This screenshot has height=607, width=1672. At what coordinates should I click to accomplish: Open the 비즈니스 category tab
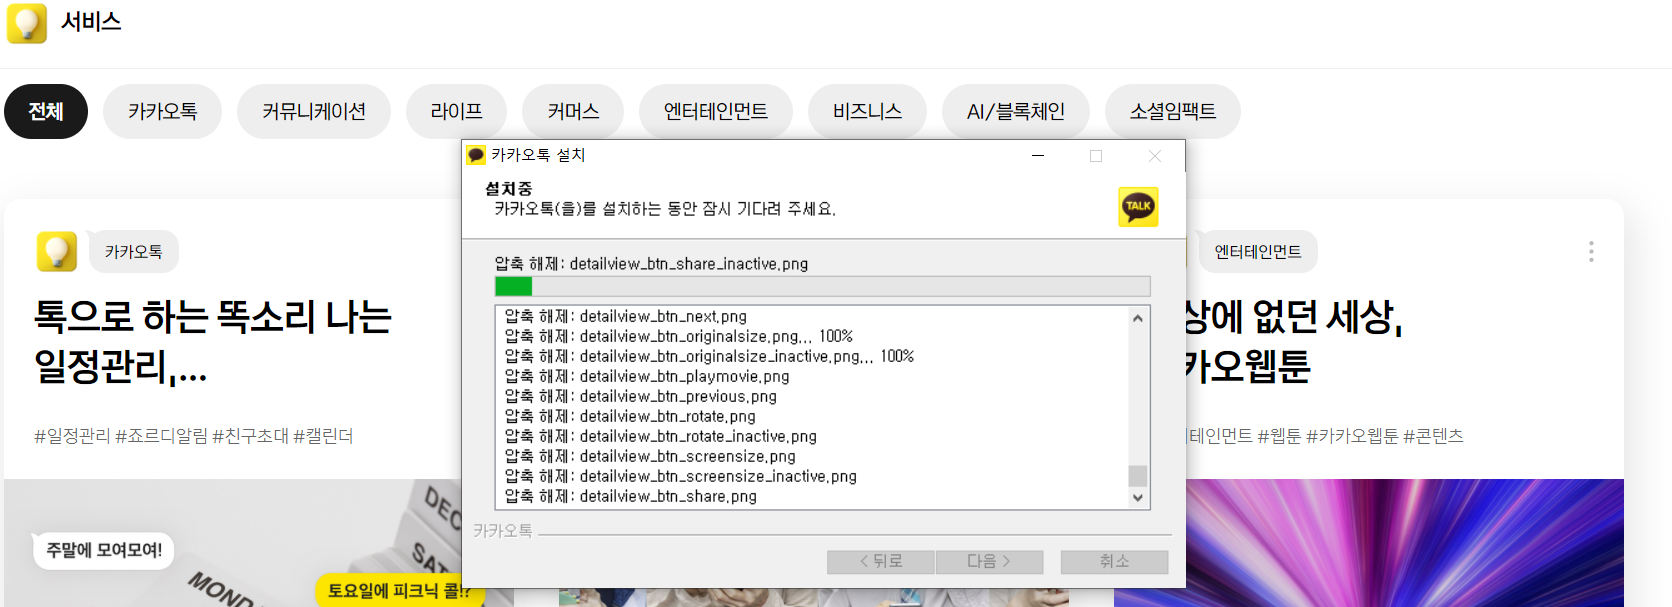pos(867,111)
